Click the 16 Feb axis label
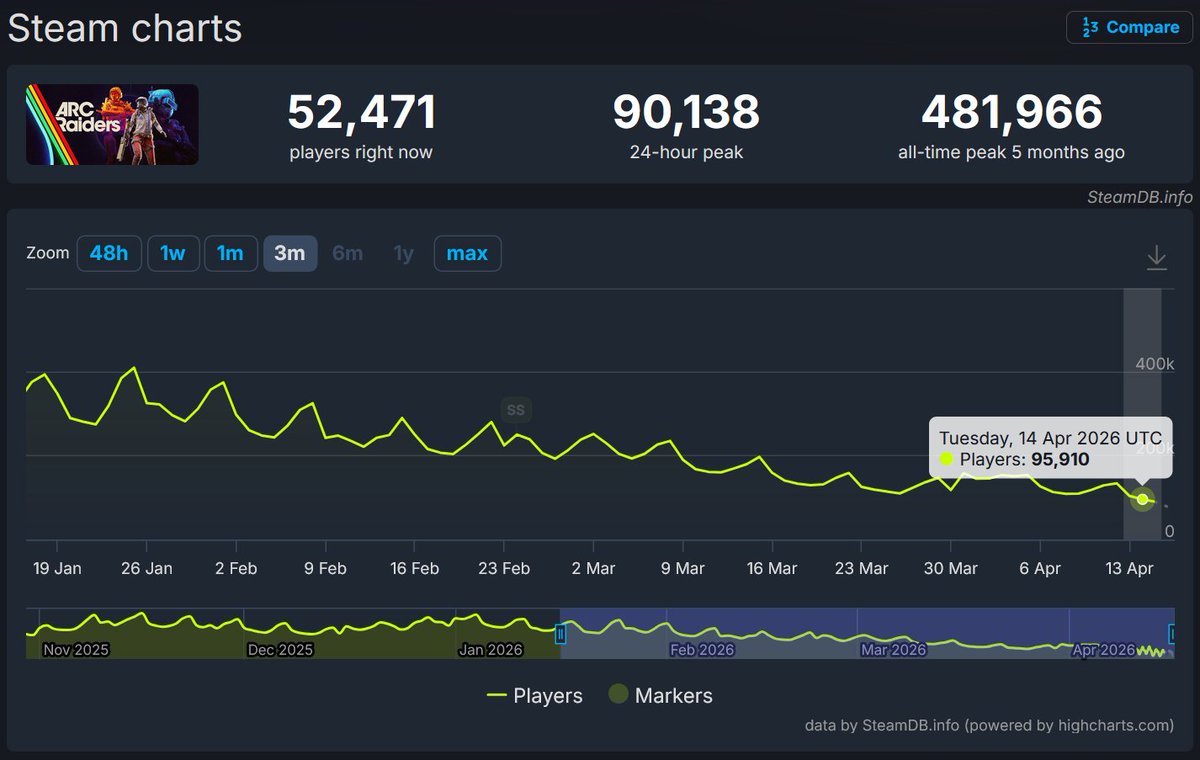Viewport: 1200px width, 760px height. click(414, 568)
